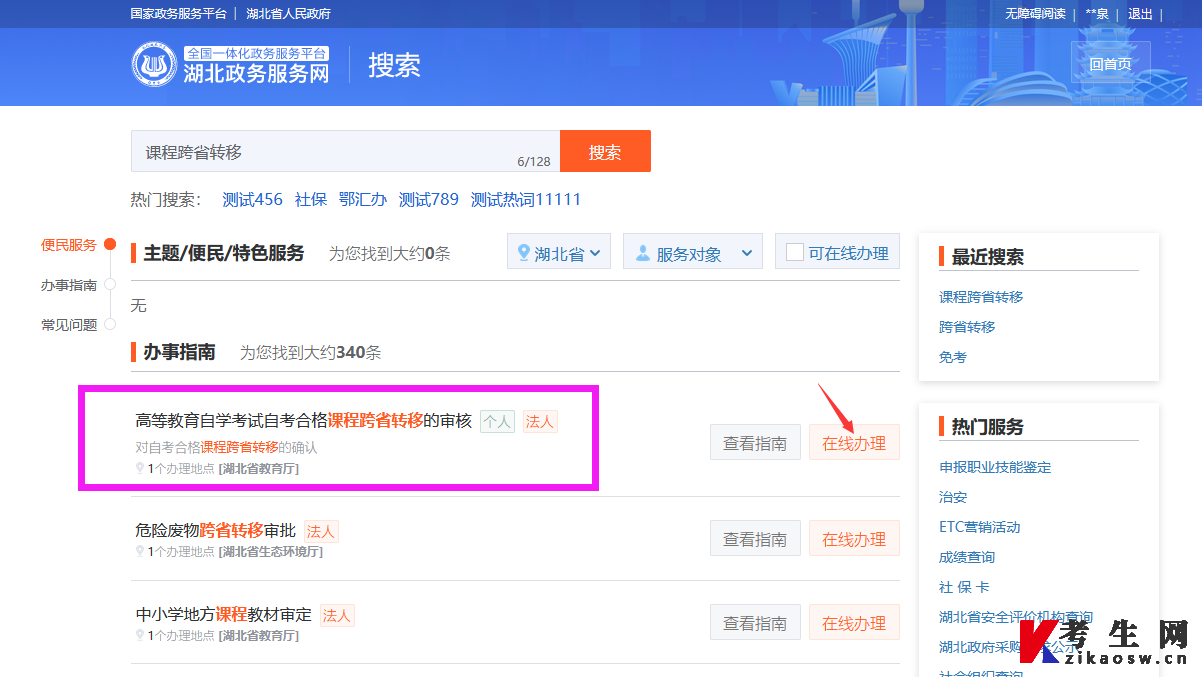Jump to 办事指南 in side navigation
The image size is (1202, 677).
[69, 285]
